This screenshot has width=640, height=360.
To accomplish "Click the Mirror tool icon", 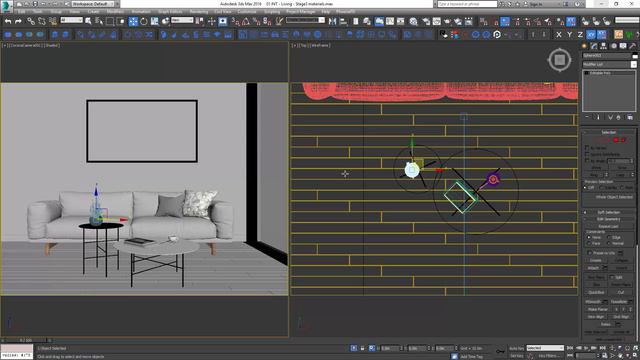I will tap(333, 21).
